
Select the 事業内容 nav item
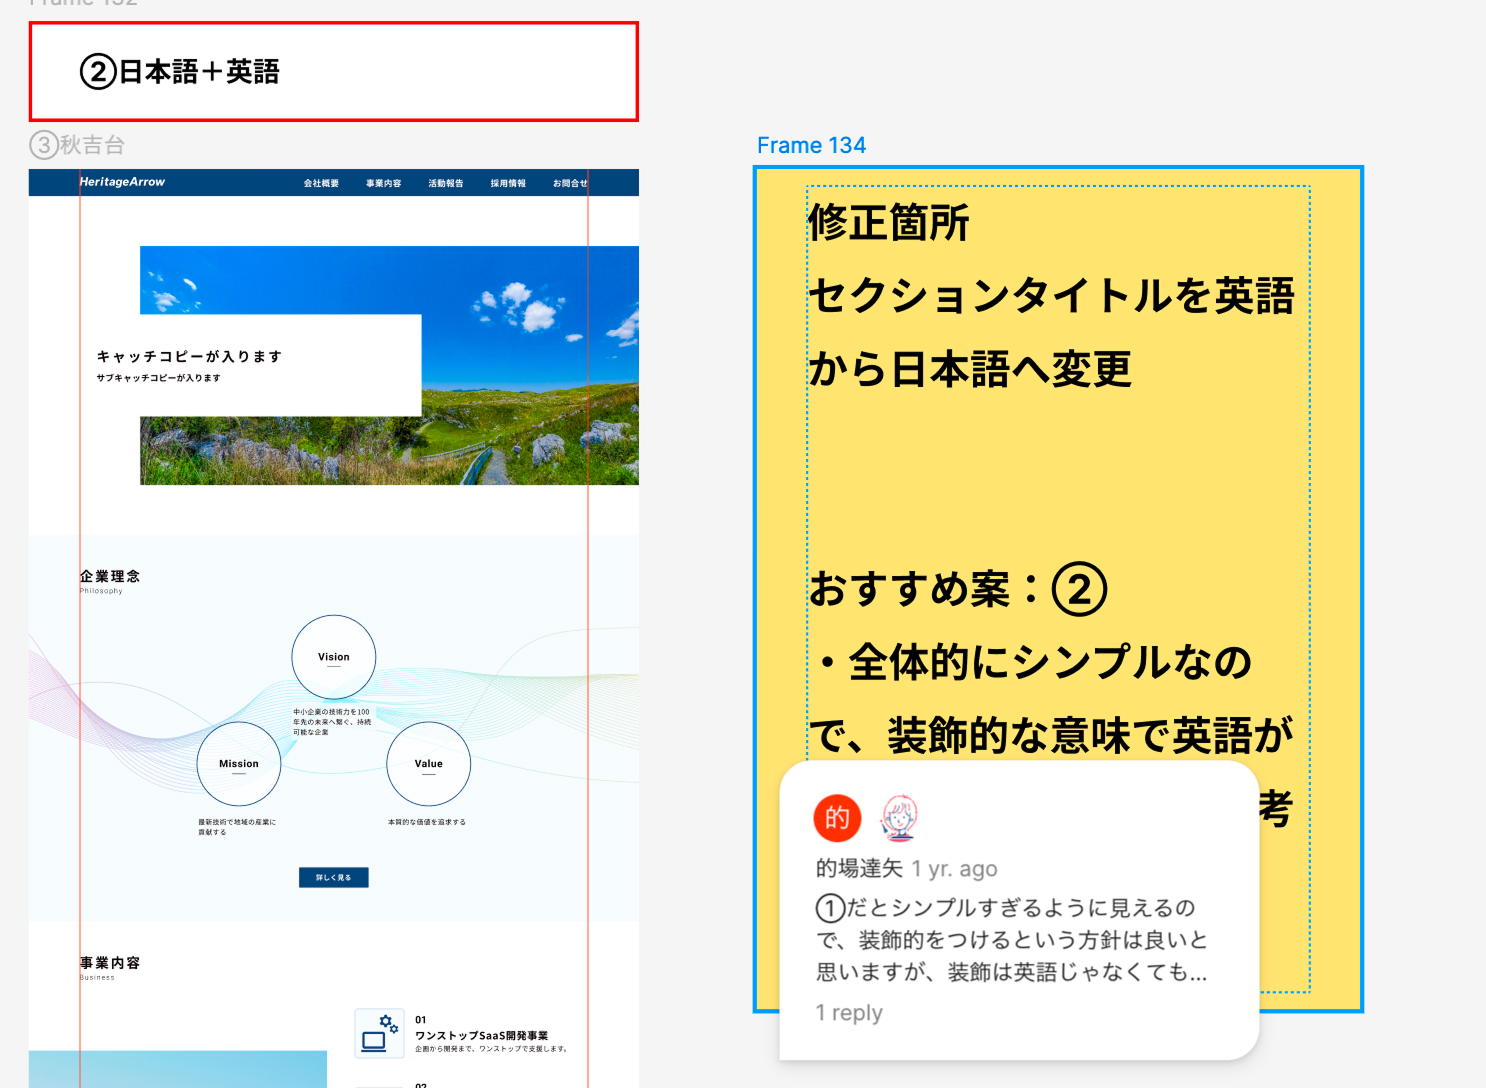pyautogui.click(x=383, y=183)
